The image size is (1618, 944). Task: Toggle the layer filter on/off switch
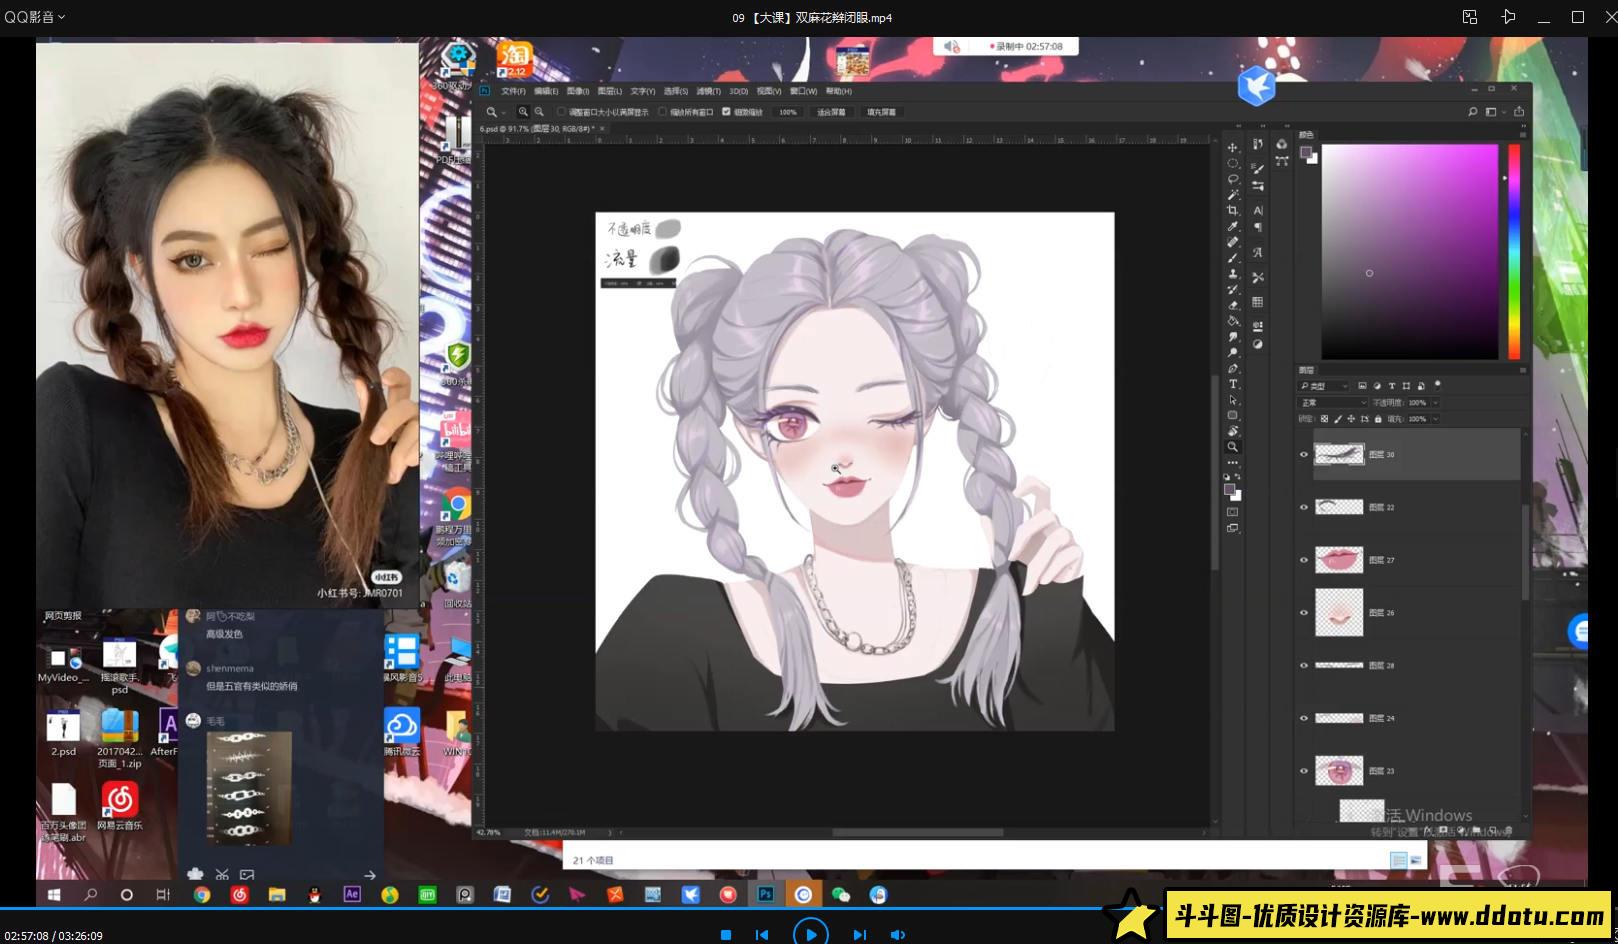tap(1437, 384)
